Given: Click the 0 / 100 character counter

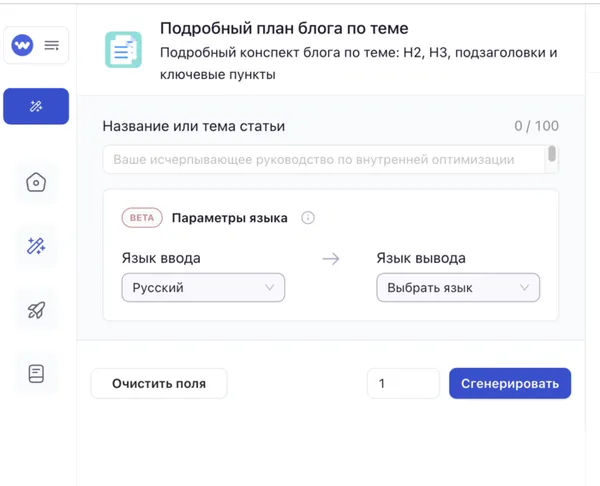Looking at the screenshot, I should click(x=536, y=126).
